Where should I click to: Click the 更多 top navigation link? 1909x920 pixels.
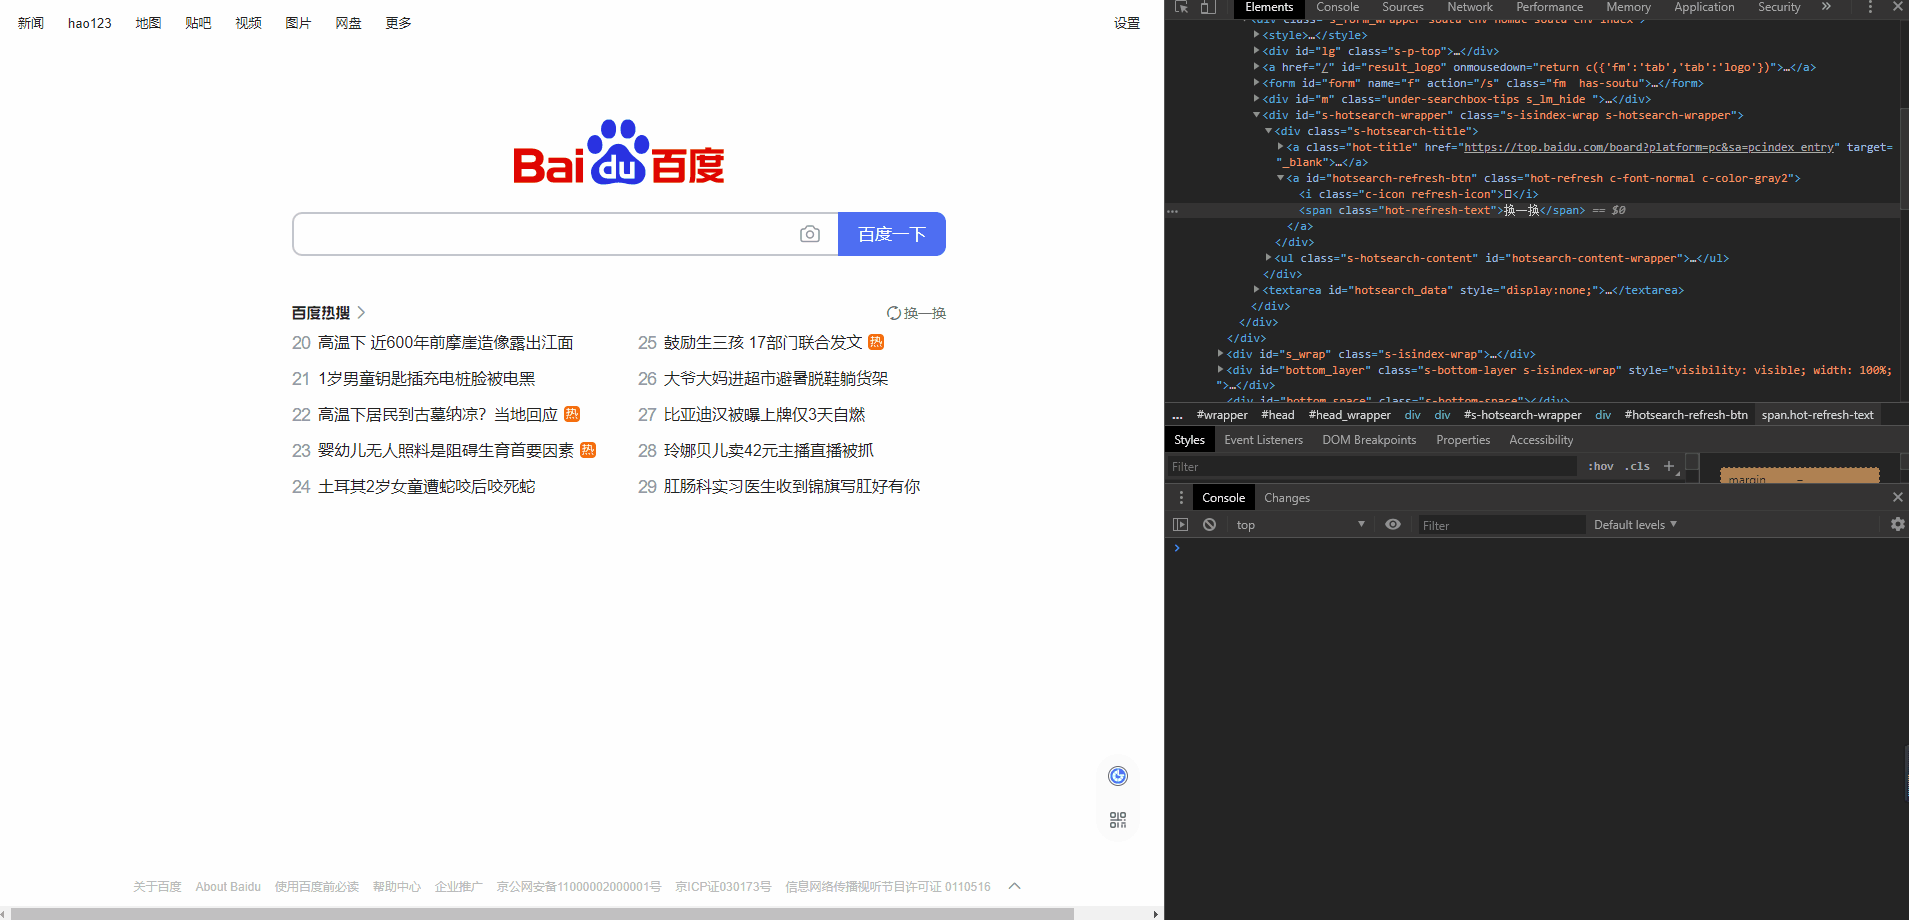[x=398, y=23]
